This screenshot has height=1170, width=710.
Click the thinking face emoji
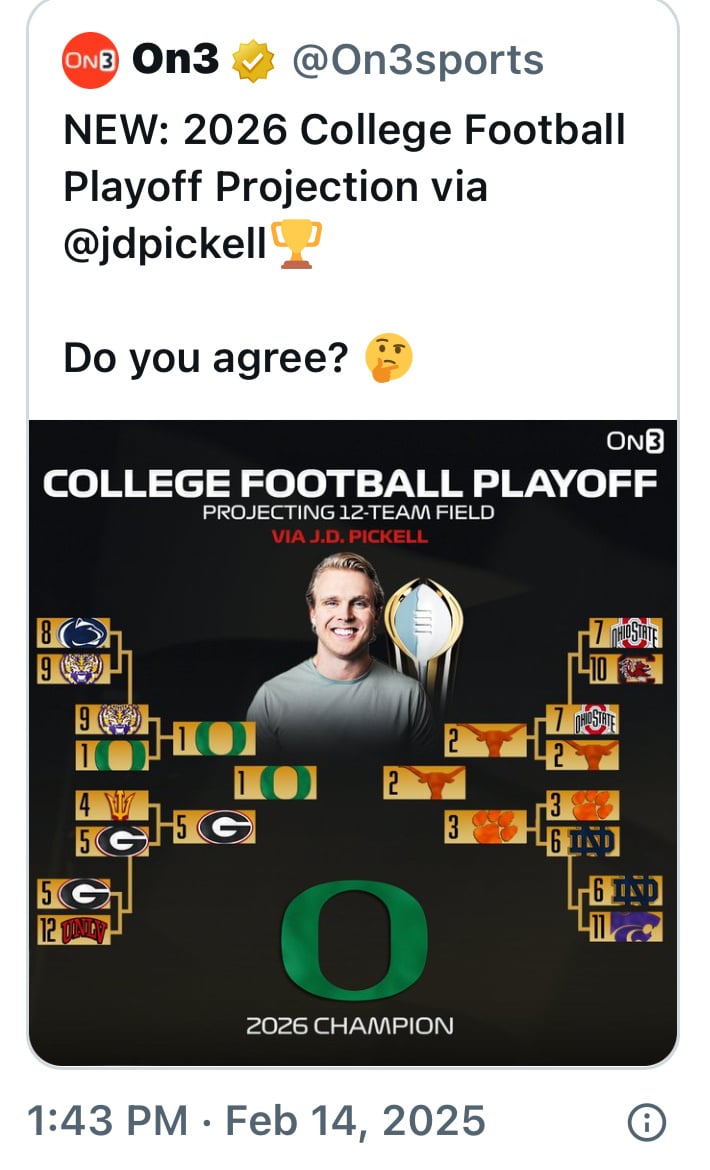point(388,357)
